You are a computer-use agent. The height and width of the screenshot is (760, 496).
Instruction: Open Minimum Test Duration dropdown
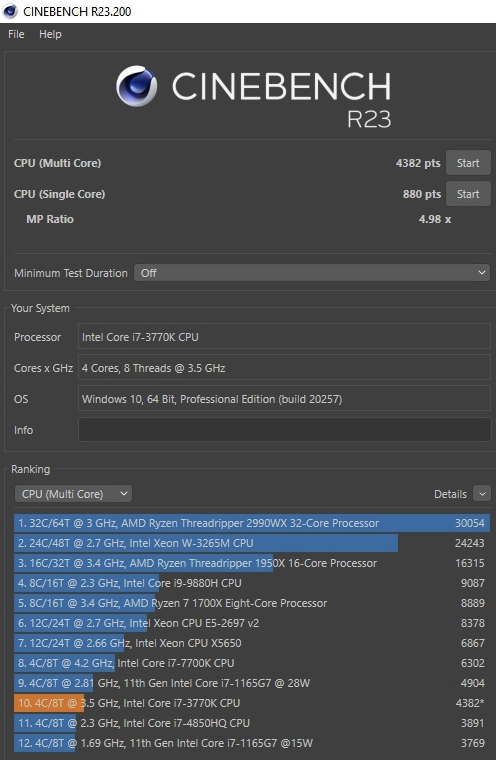[x=312, y=273]
